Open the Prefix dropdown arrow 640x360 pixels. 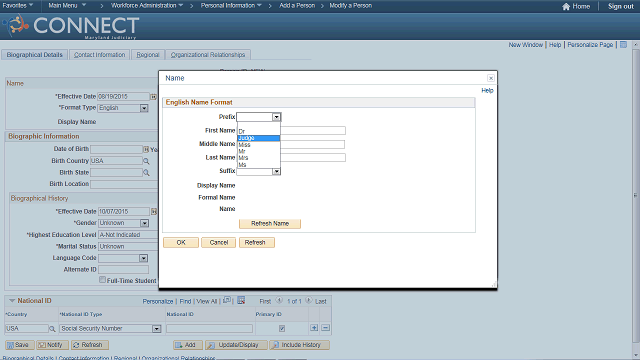(276, 117)
